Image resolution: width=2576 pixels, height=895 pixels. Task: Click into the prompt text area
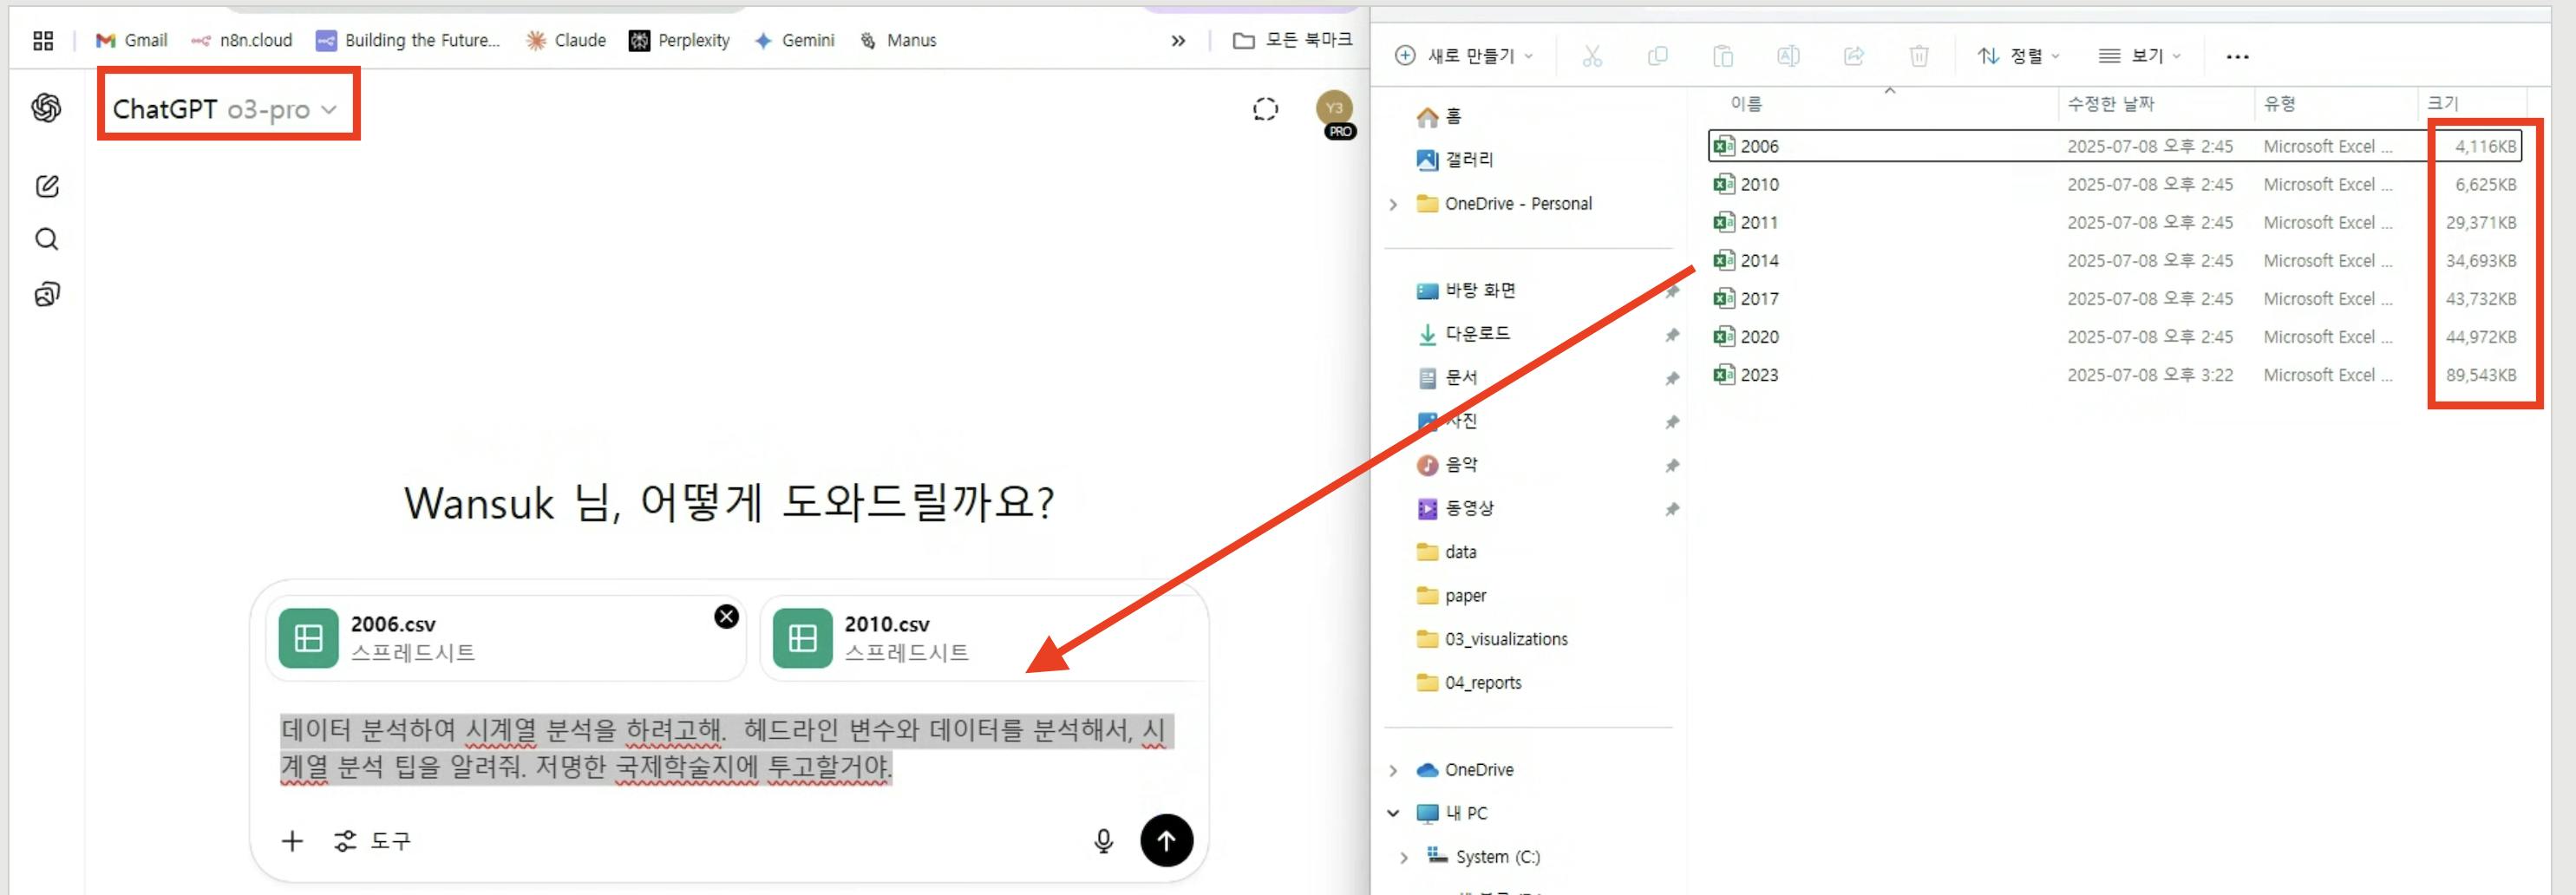(727, 749)
